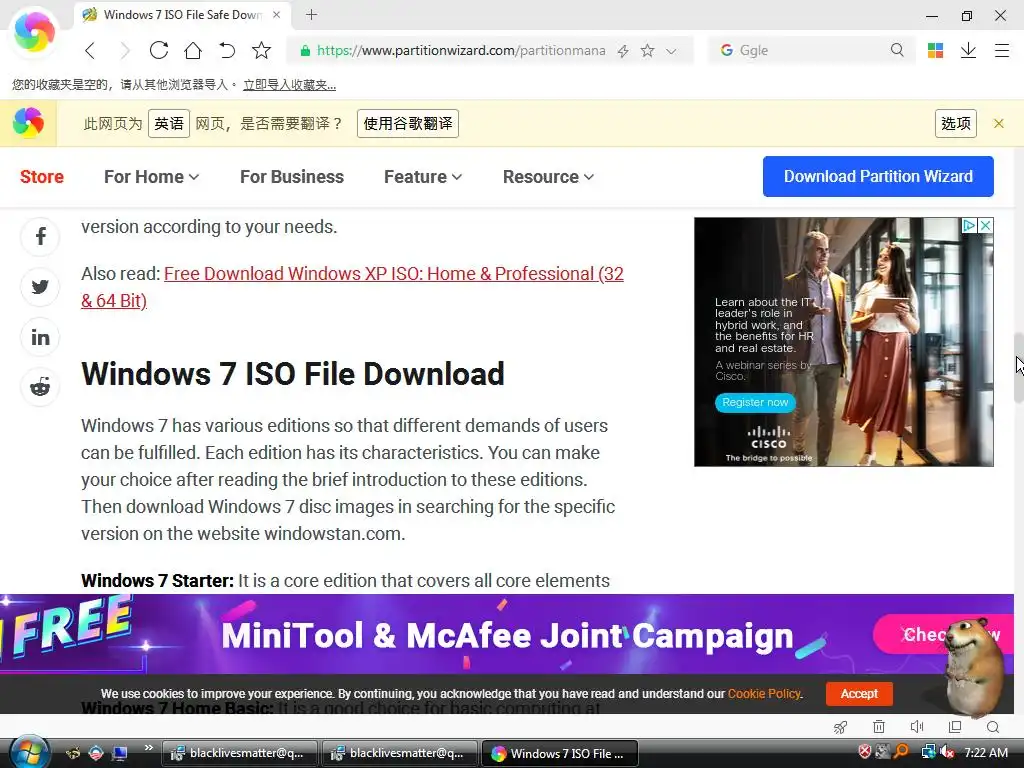Click the rocket accelerator status icon
This screenshot has width=1024, height=768.
pos(840,727)
